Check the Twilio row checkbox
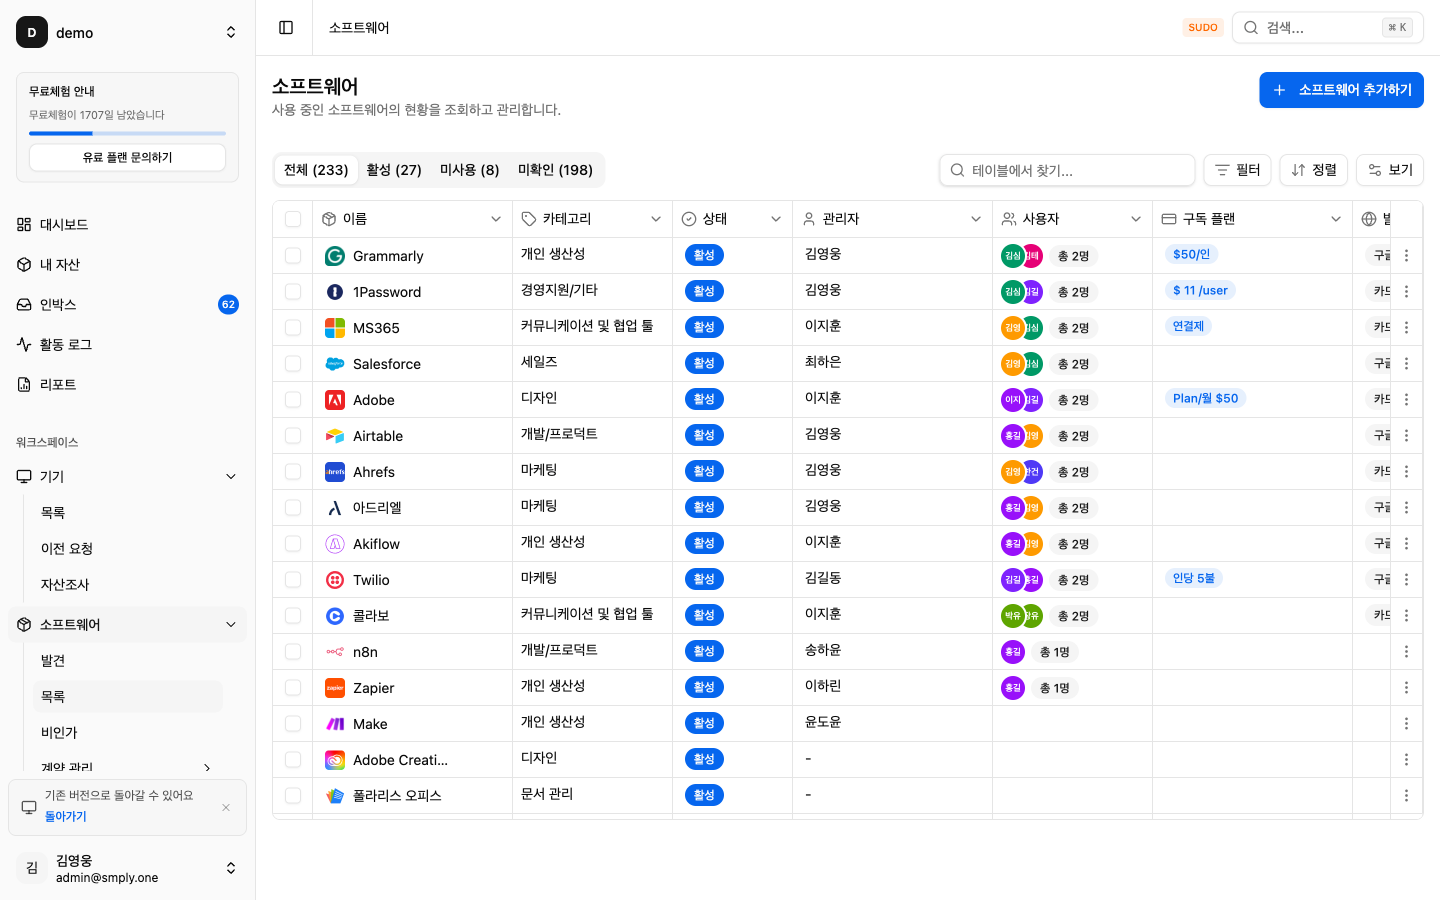This screenshot has width=1440, height=900. 293,580
